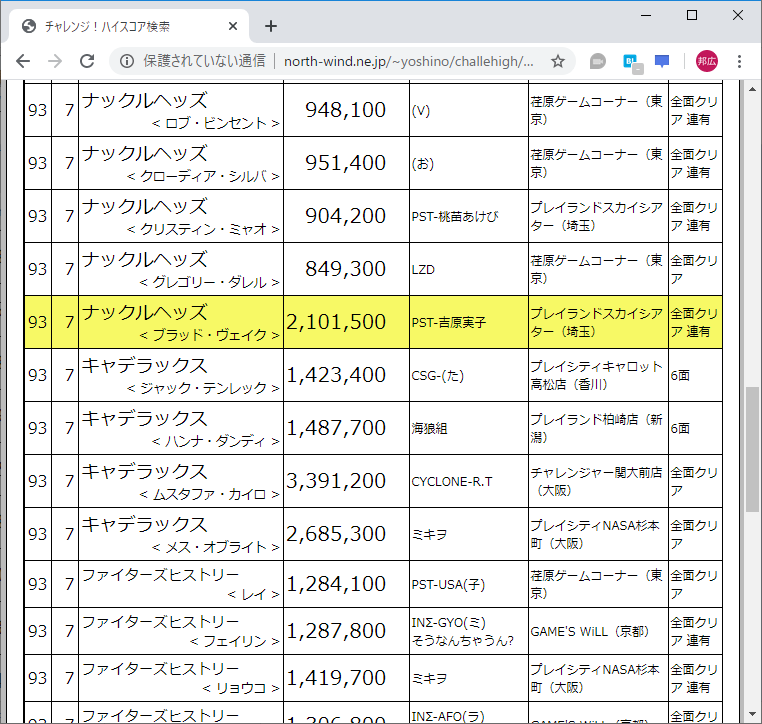Click location チャレンジャー関大前店（大阪）
The image size is (762, 724).
coord(597,481)
